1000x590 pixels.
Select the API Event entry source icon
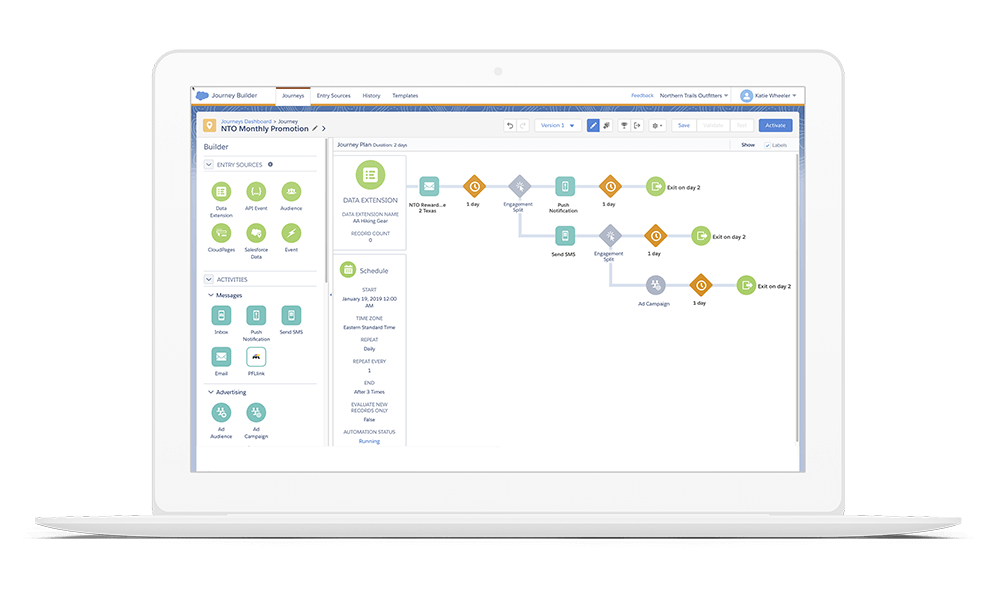tap(256, 192)
